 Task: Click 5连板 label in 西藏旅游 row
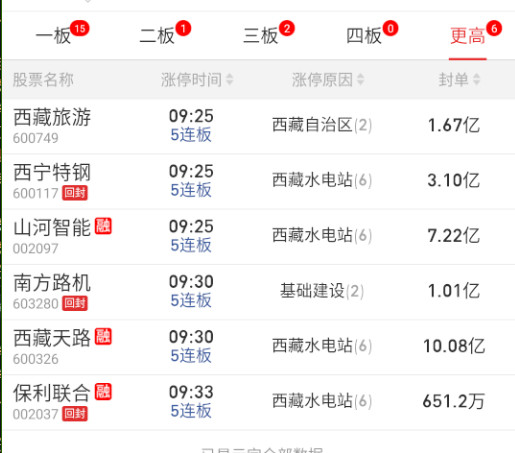pos(191,135)
